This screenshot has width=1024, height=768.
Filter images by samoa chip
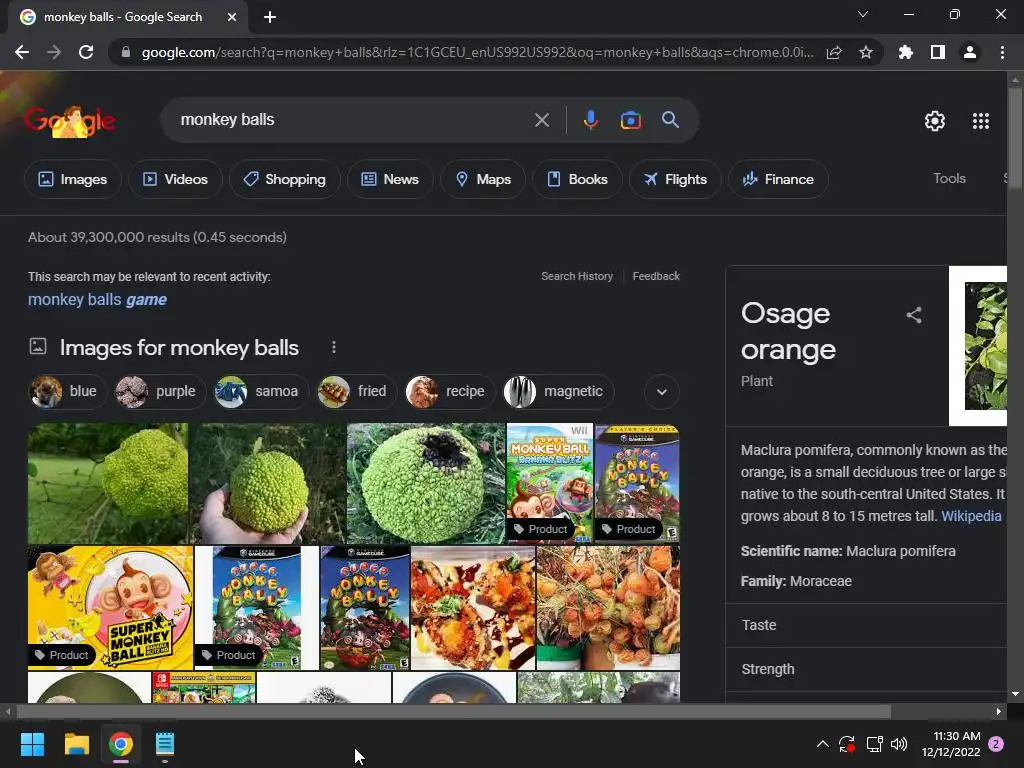click(x=261, y=391)
